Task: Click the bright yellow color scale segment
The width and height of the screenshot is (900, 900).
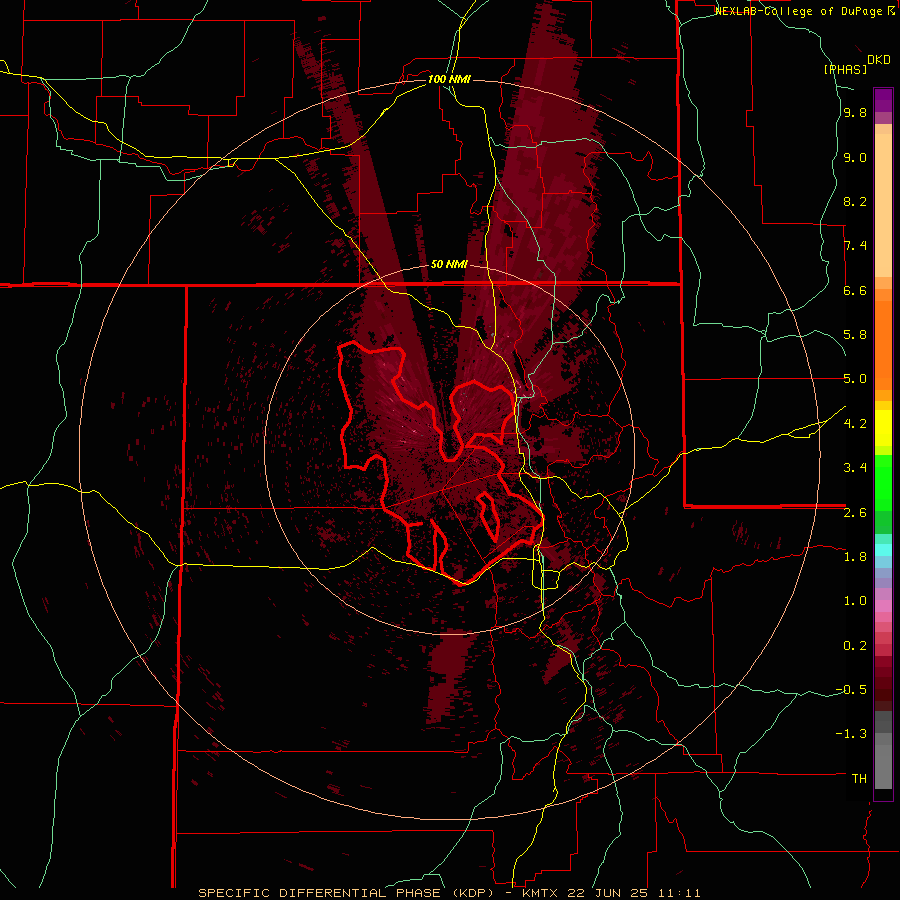Action: [x=883, y=428]
